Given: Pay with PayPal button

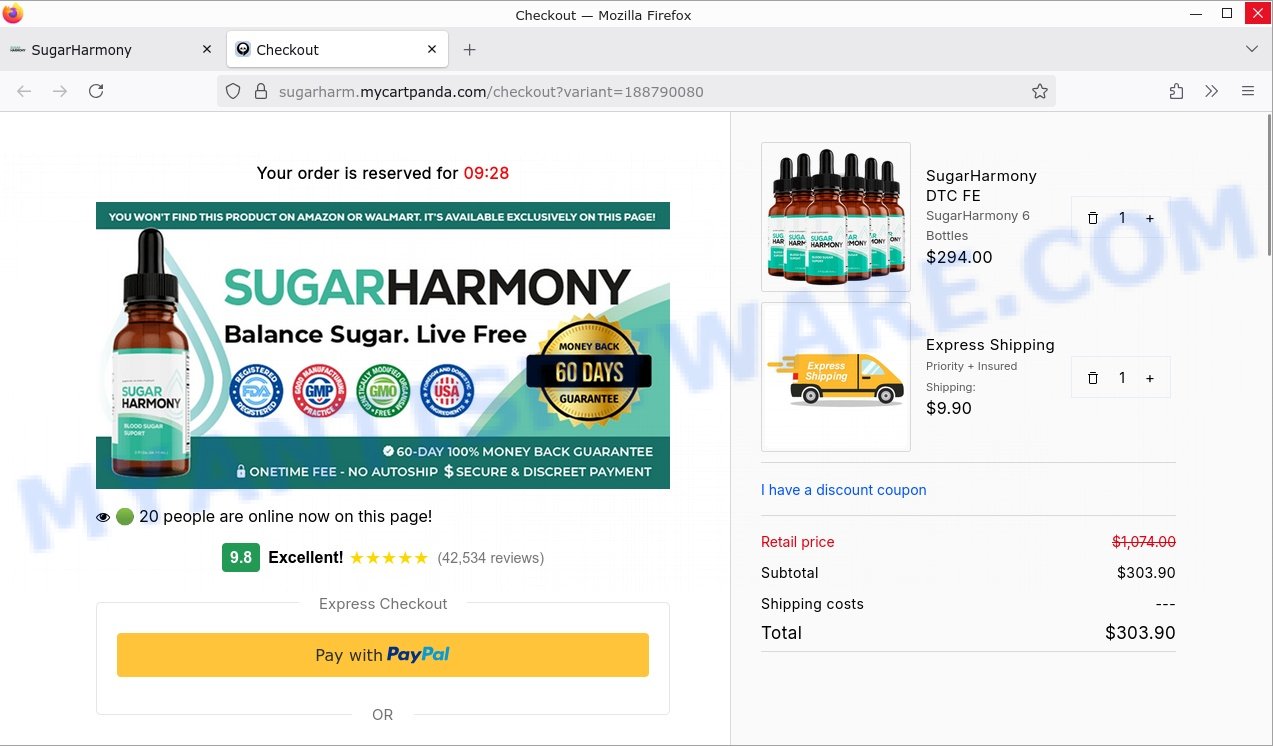Looking at the screenshot, I should coord(383,655).
